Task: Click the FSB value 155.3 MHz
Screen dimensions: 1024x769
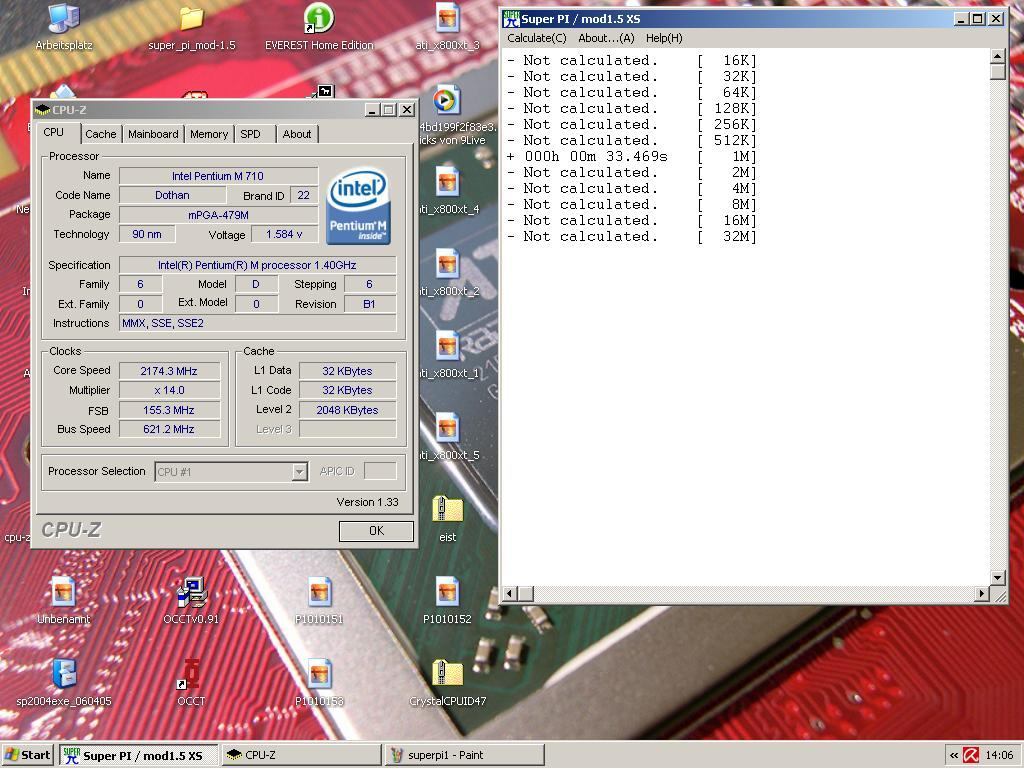Action: click(169, 410)
